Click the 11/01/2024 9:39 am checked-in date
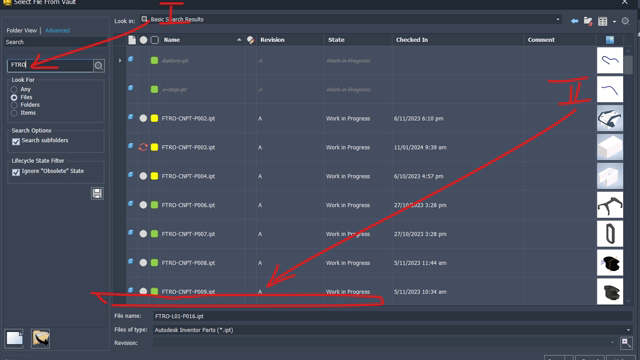Viewport: 640px width, 360px height. (x=420, y=147)
